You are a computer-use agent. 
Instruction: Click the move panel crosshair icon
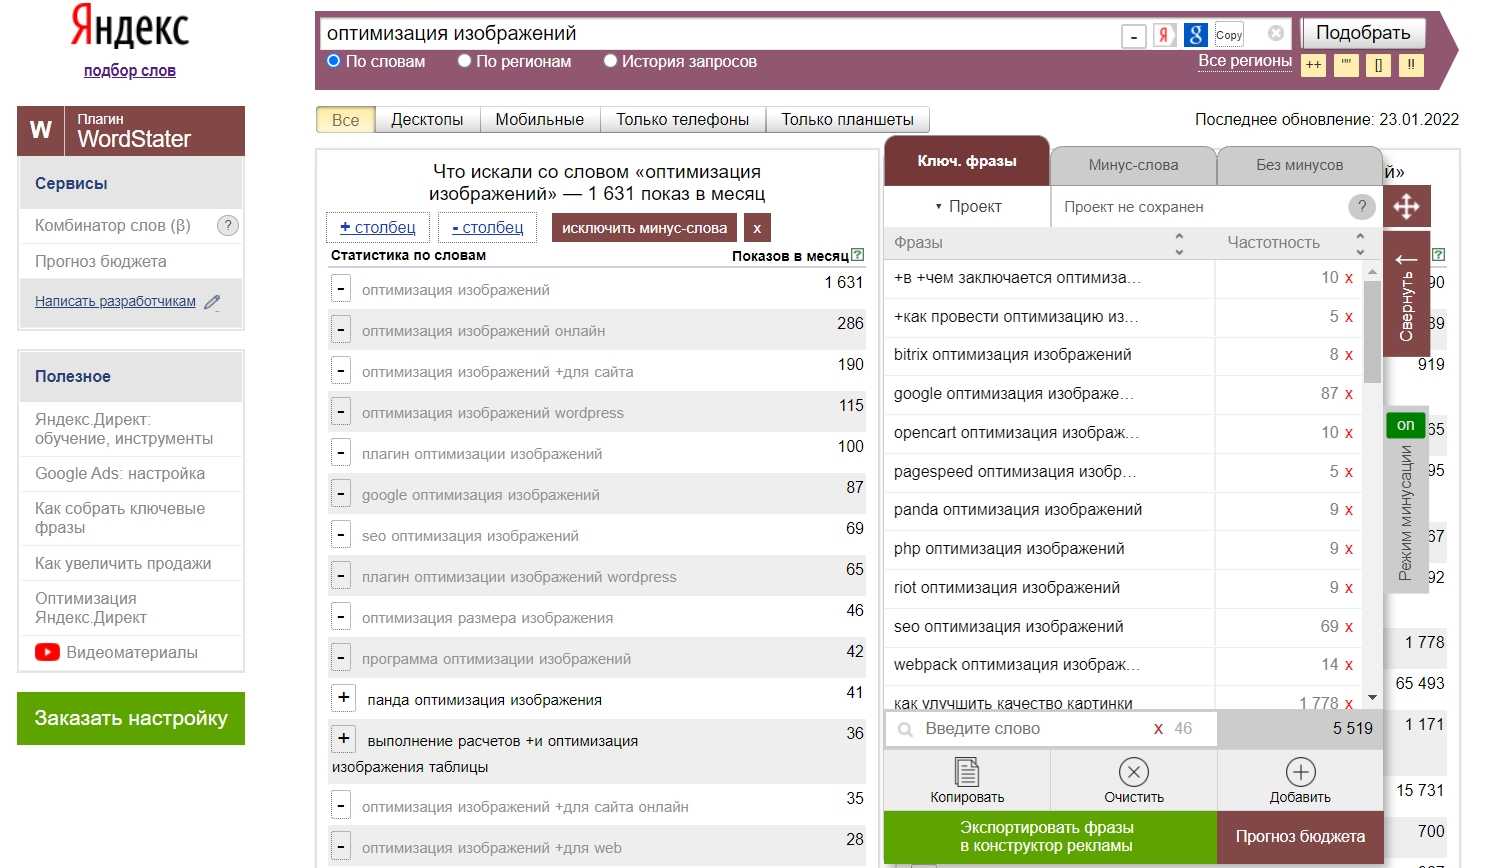[x=1406, y=206]
